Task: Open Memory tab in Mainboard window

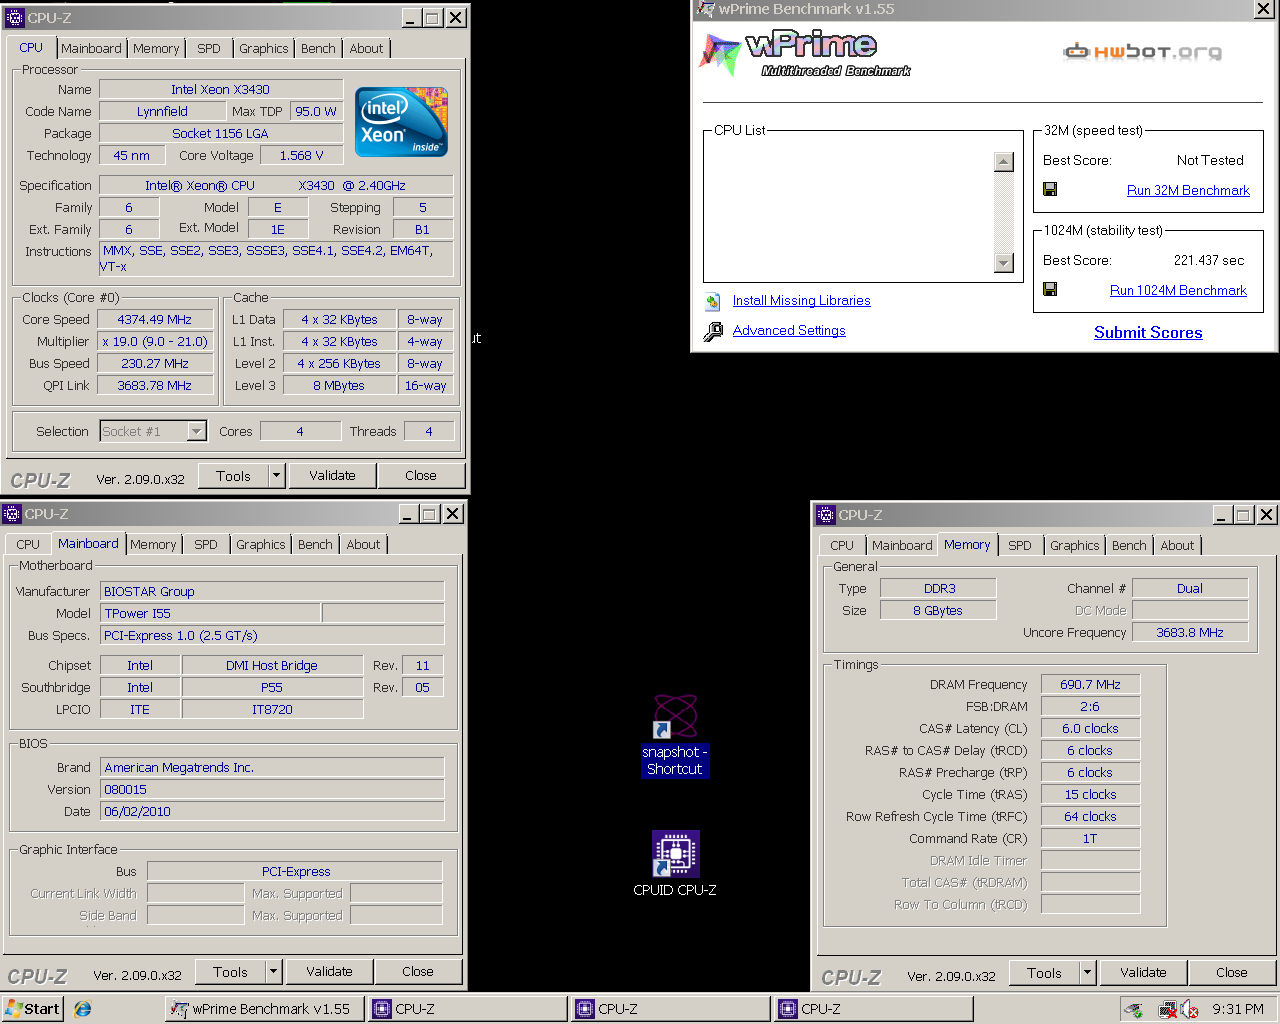Action: (x=153, y=545)
